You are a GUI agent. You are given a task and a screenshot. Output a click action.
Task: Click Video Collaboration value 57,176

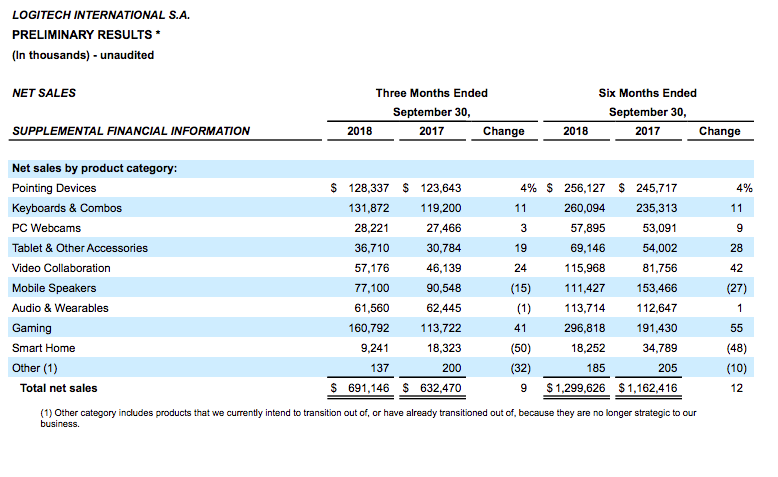372,268
